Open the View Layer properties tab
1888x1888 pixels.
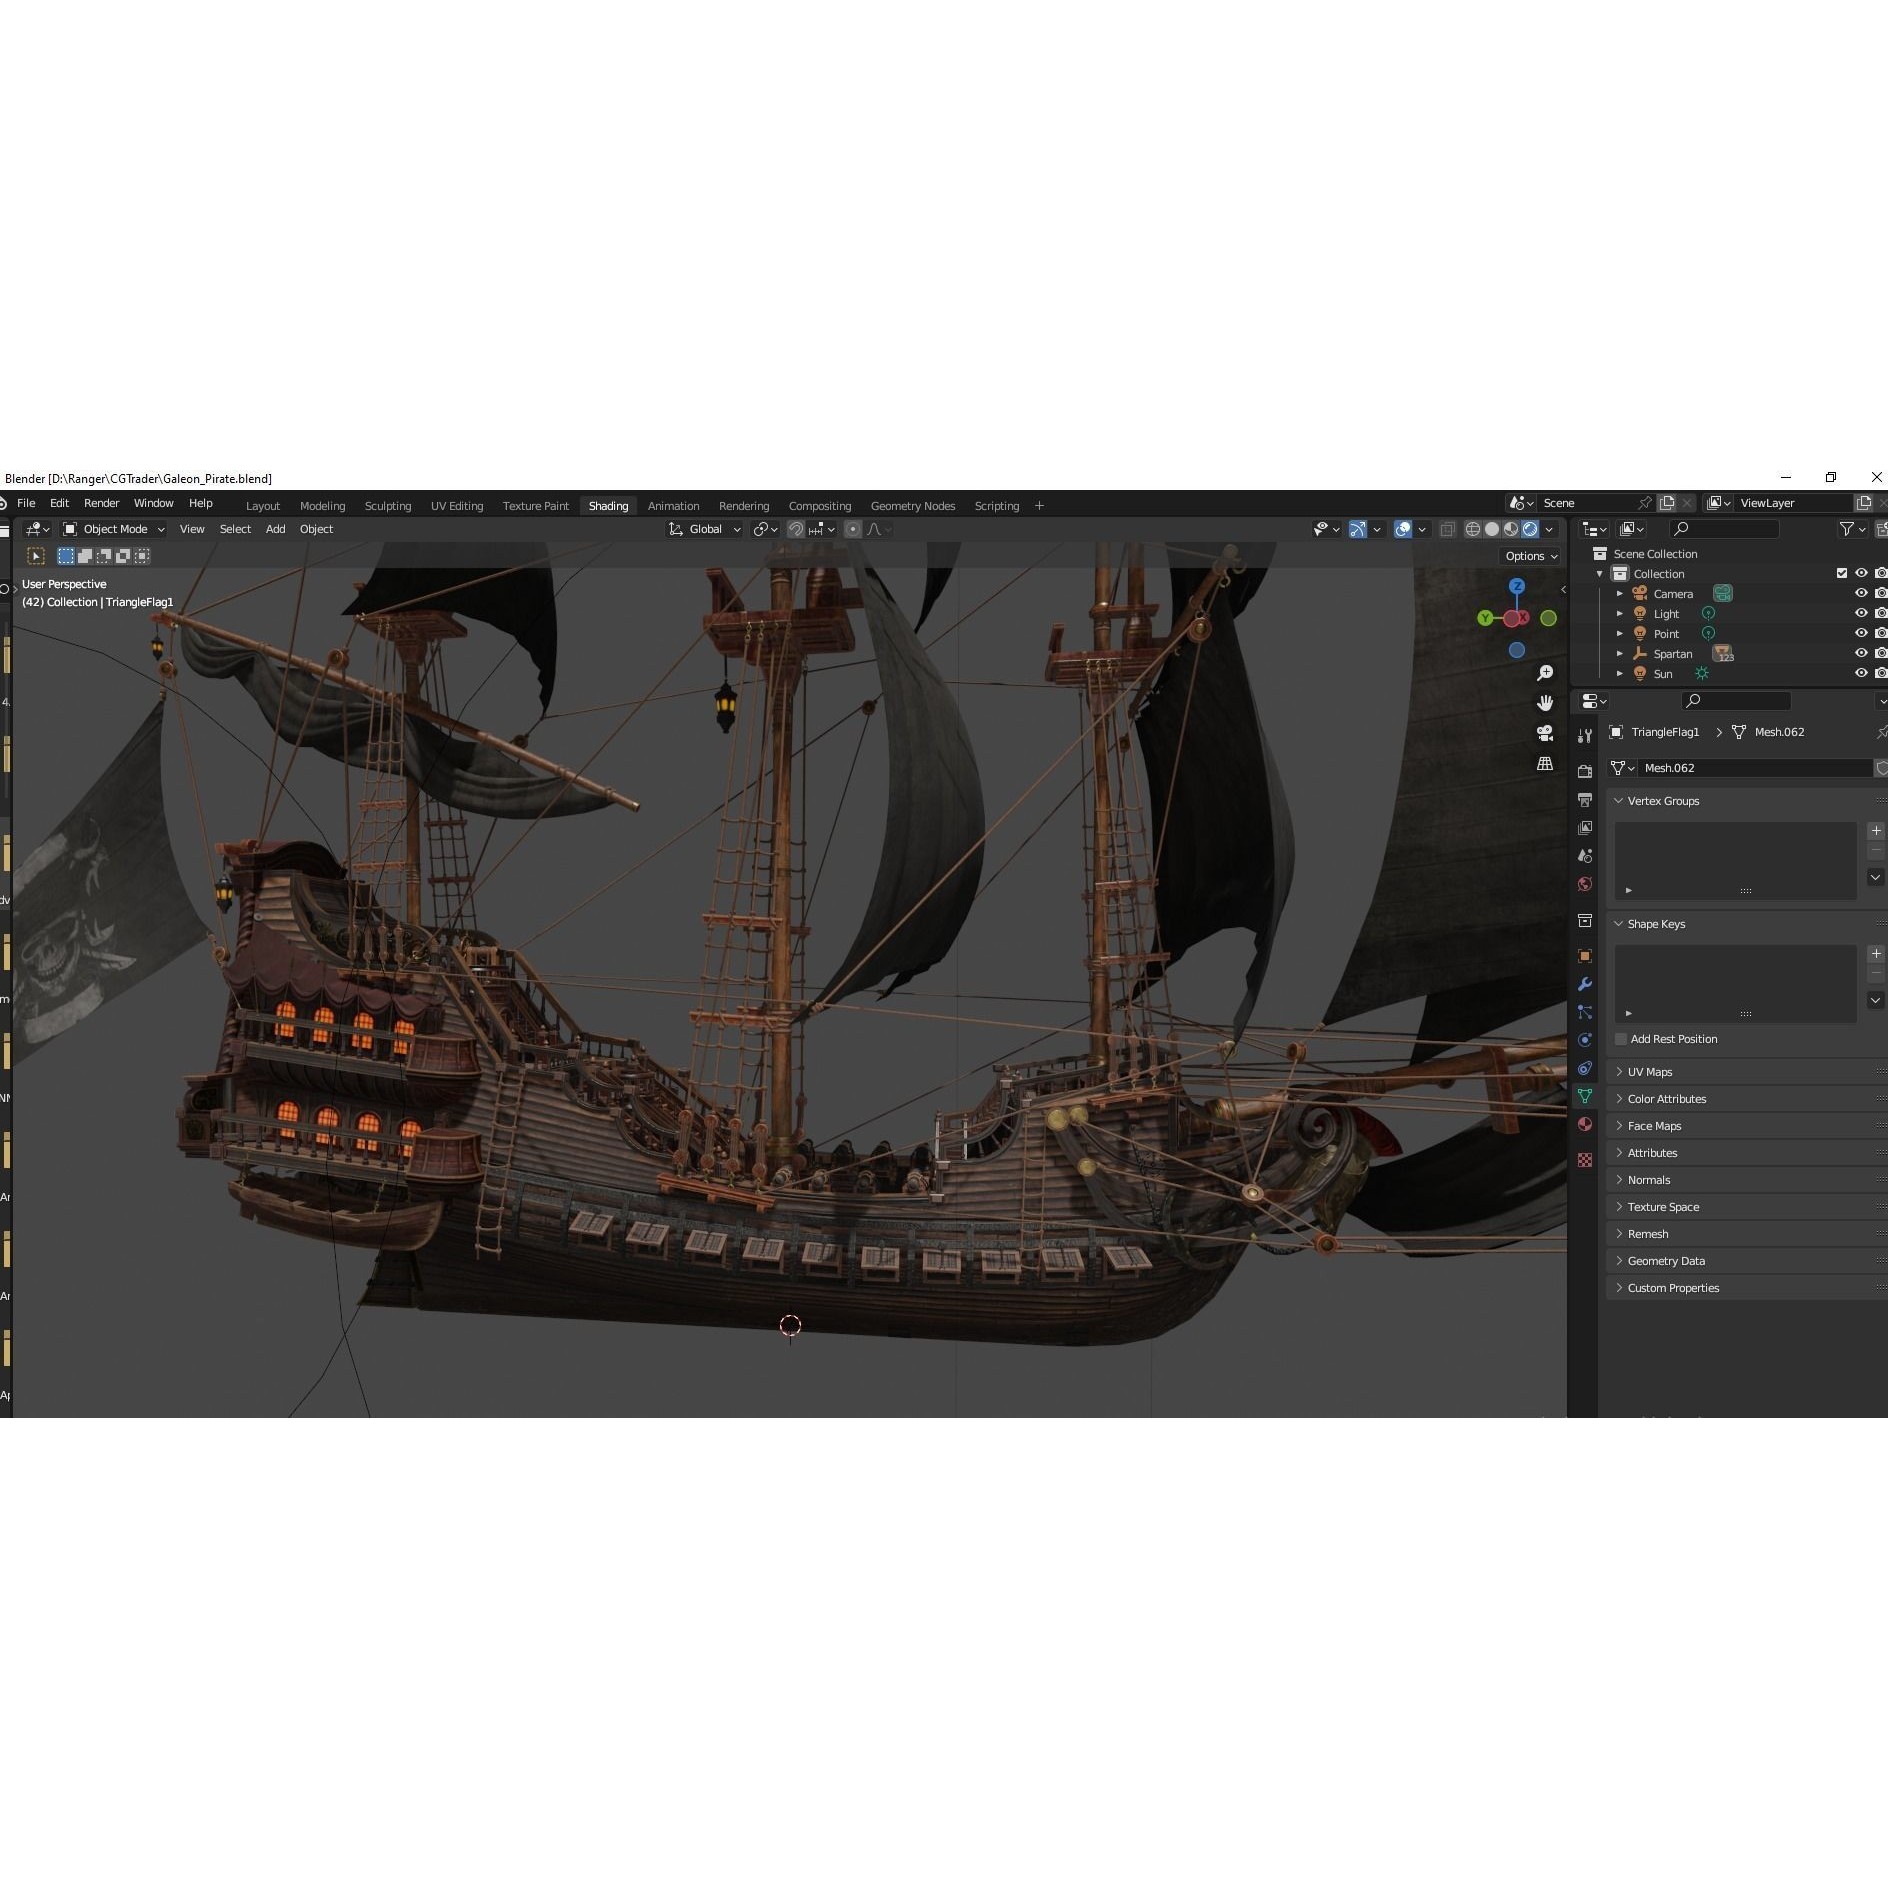pyautogui.click(x=1586, y=826)
